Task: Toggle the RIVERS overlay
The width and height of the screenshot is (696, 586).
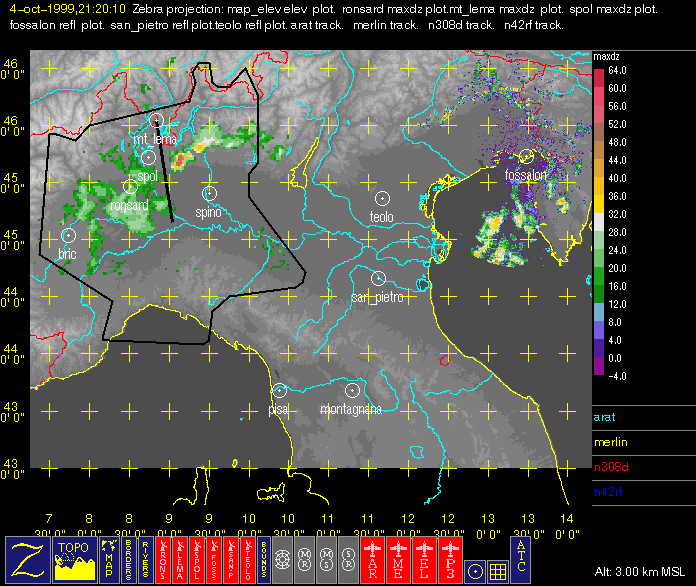Action: click(146, 559)
